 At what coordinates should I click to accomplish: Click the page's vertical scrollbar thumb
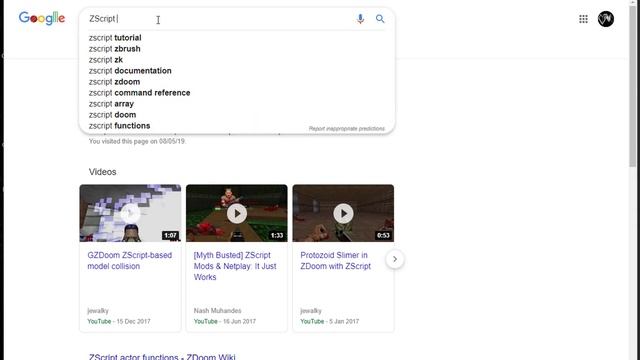pos(633,85)
